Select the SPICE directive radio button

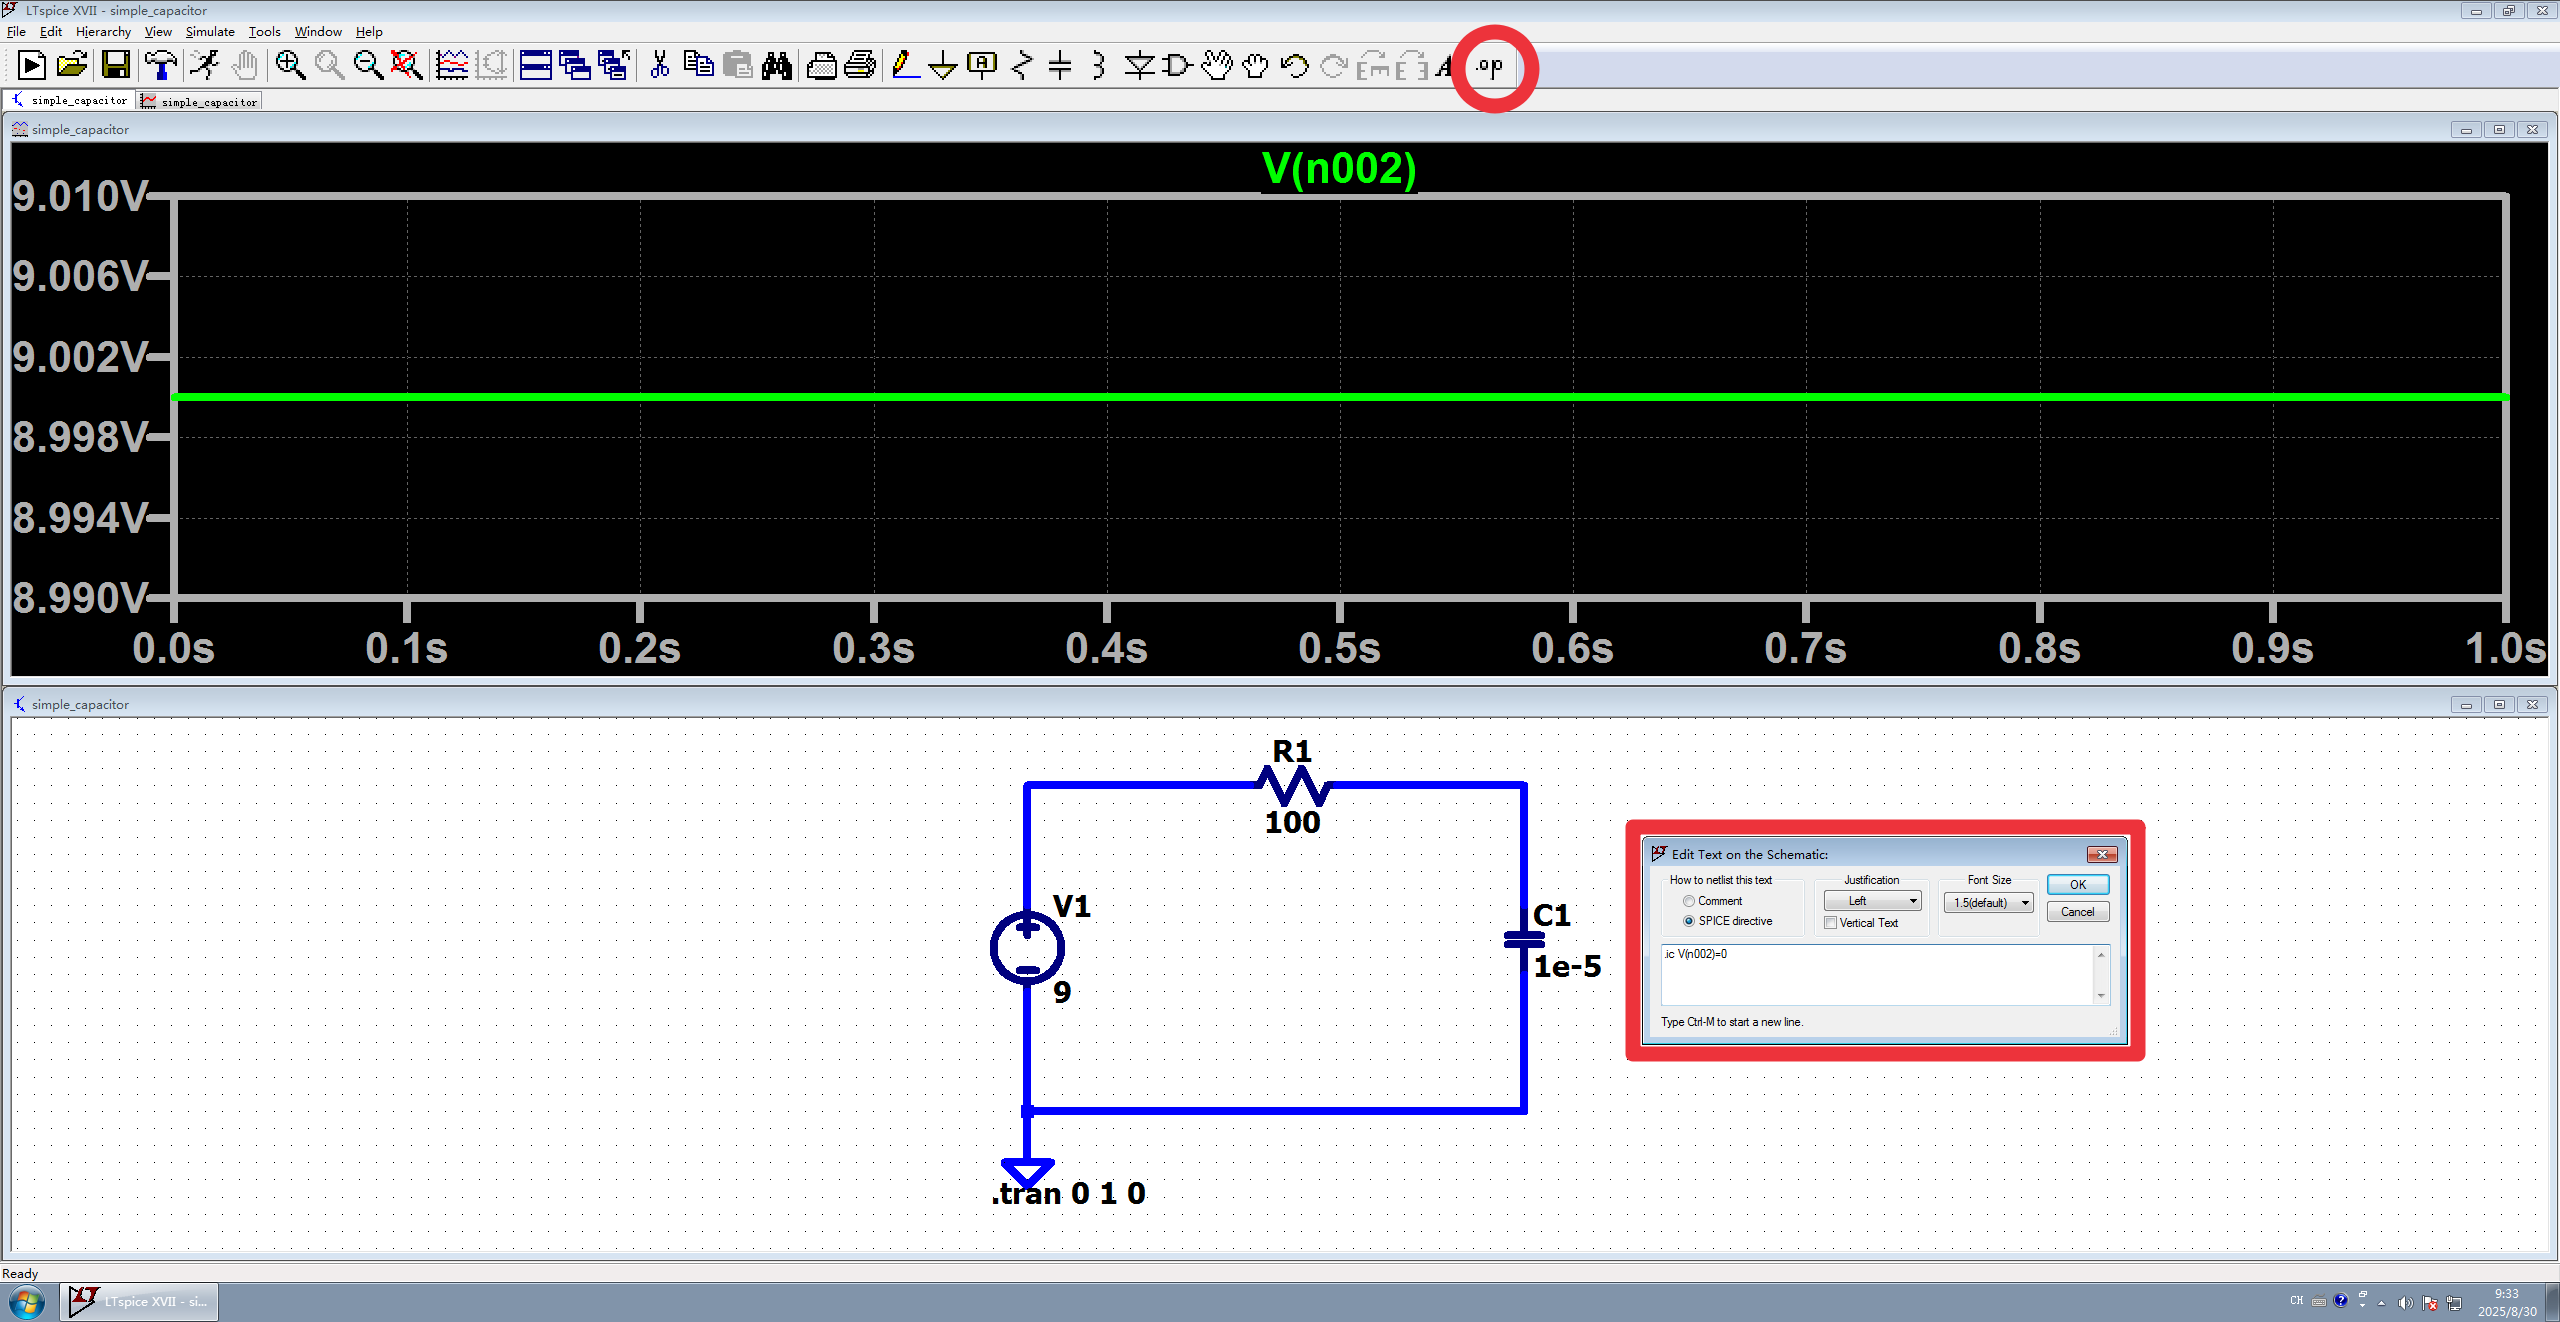(x=1689, y=921)
